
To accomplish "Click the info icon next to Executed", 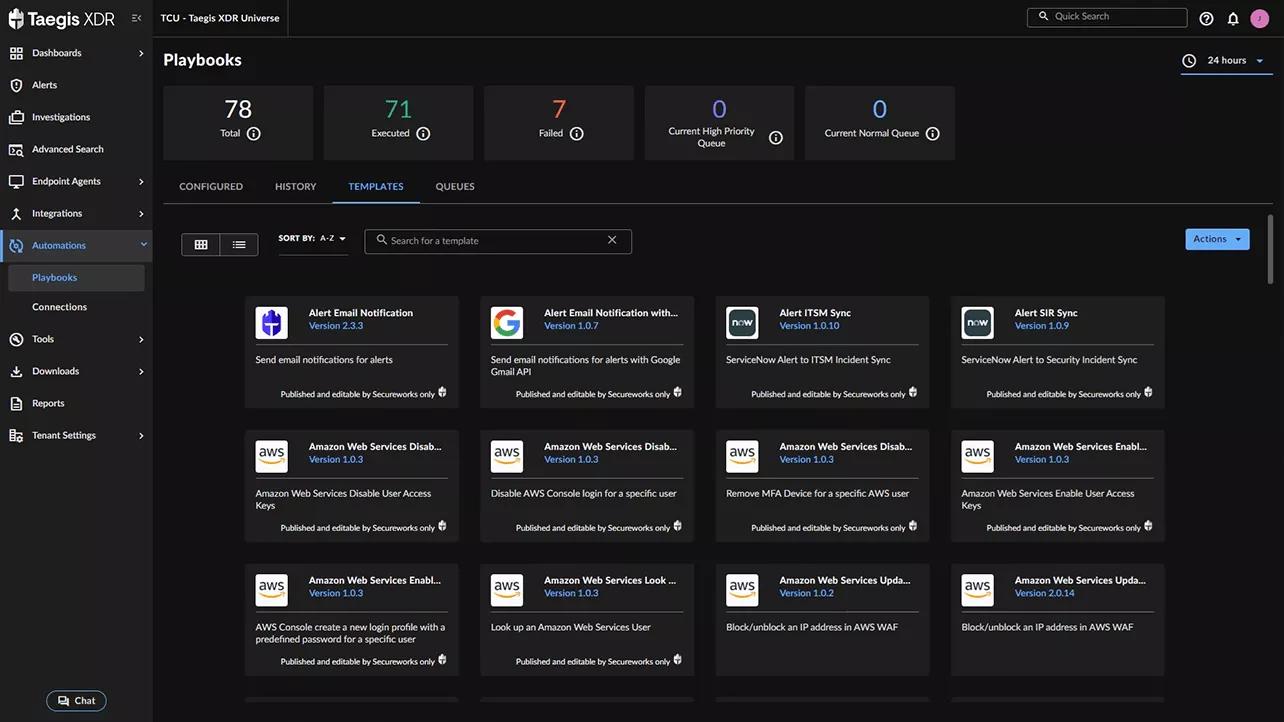I will pos(423,134).
